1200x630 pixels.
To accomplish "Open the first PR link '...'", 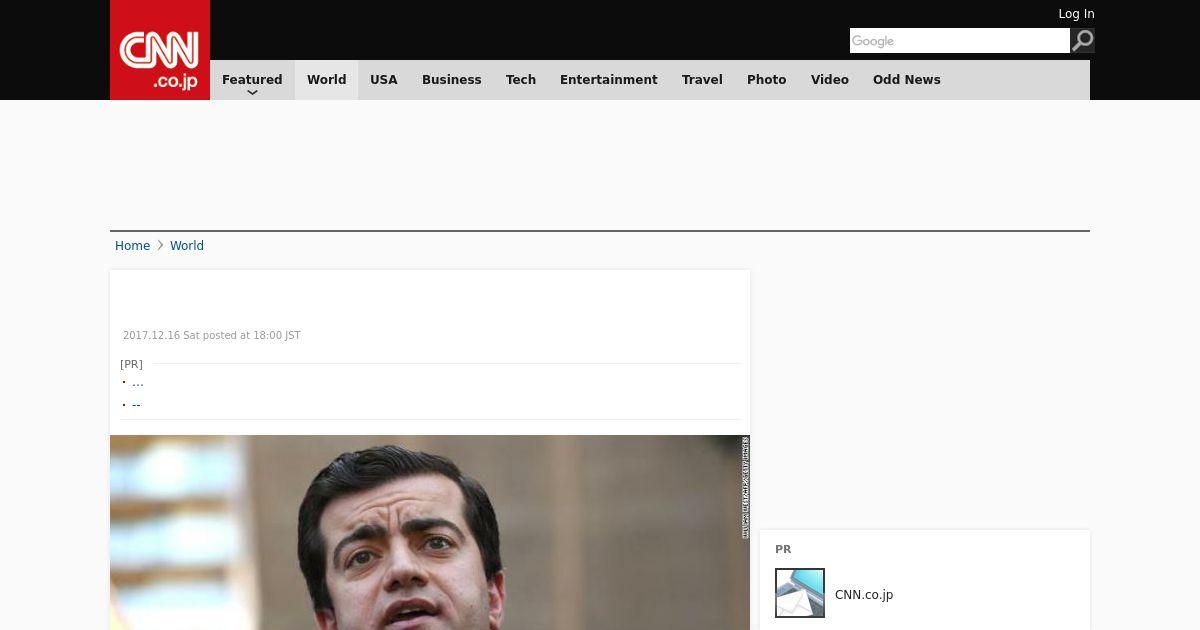I will (x=138, y=382).
